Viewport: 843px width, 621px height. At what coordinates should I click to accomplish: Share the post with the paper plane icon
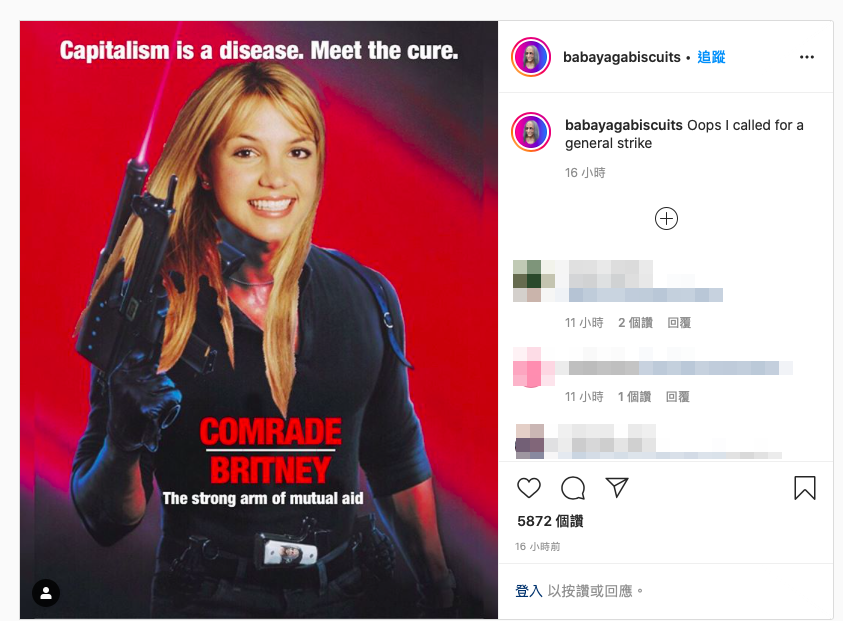[617, 487]
